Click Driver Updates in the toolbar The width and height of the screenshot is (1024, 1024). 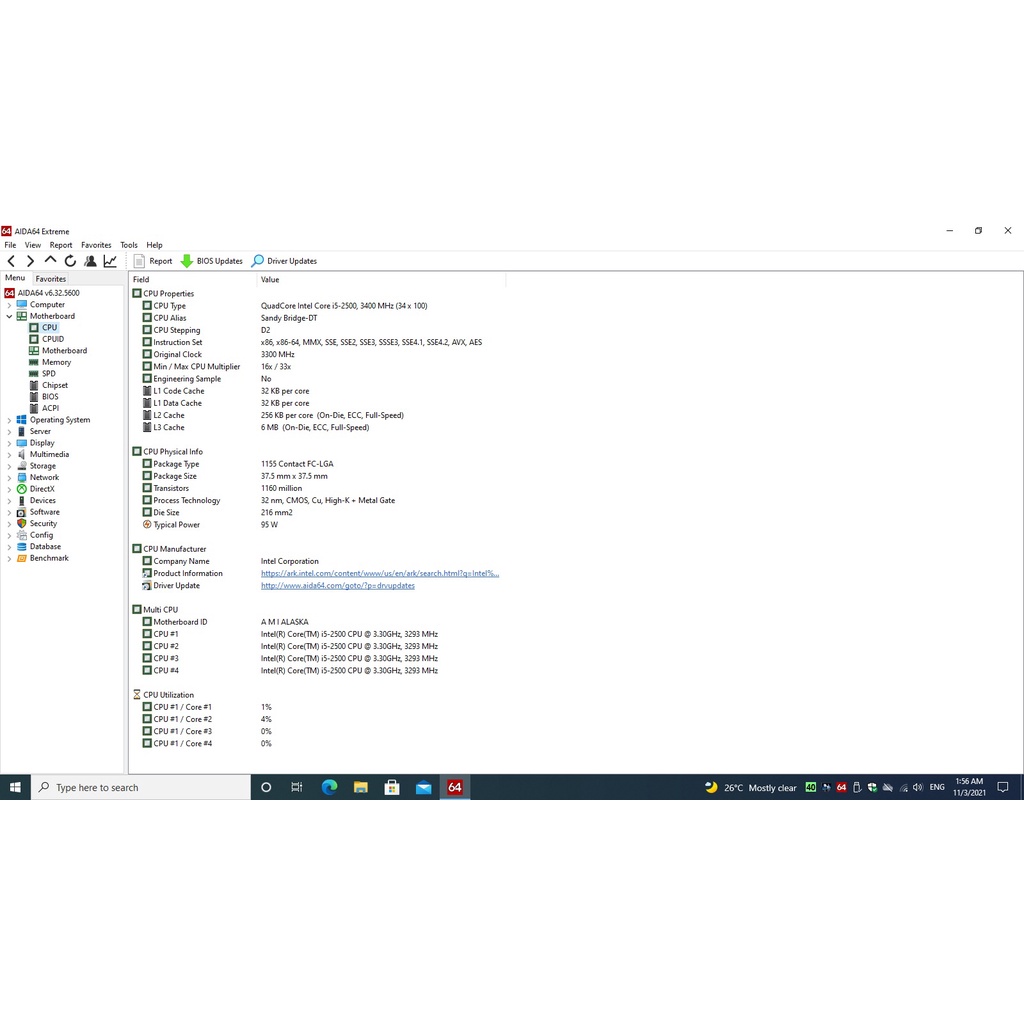point(284,261)
